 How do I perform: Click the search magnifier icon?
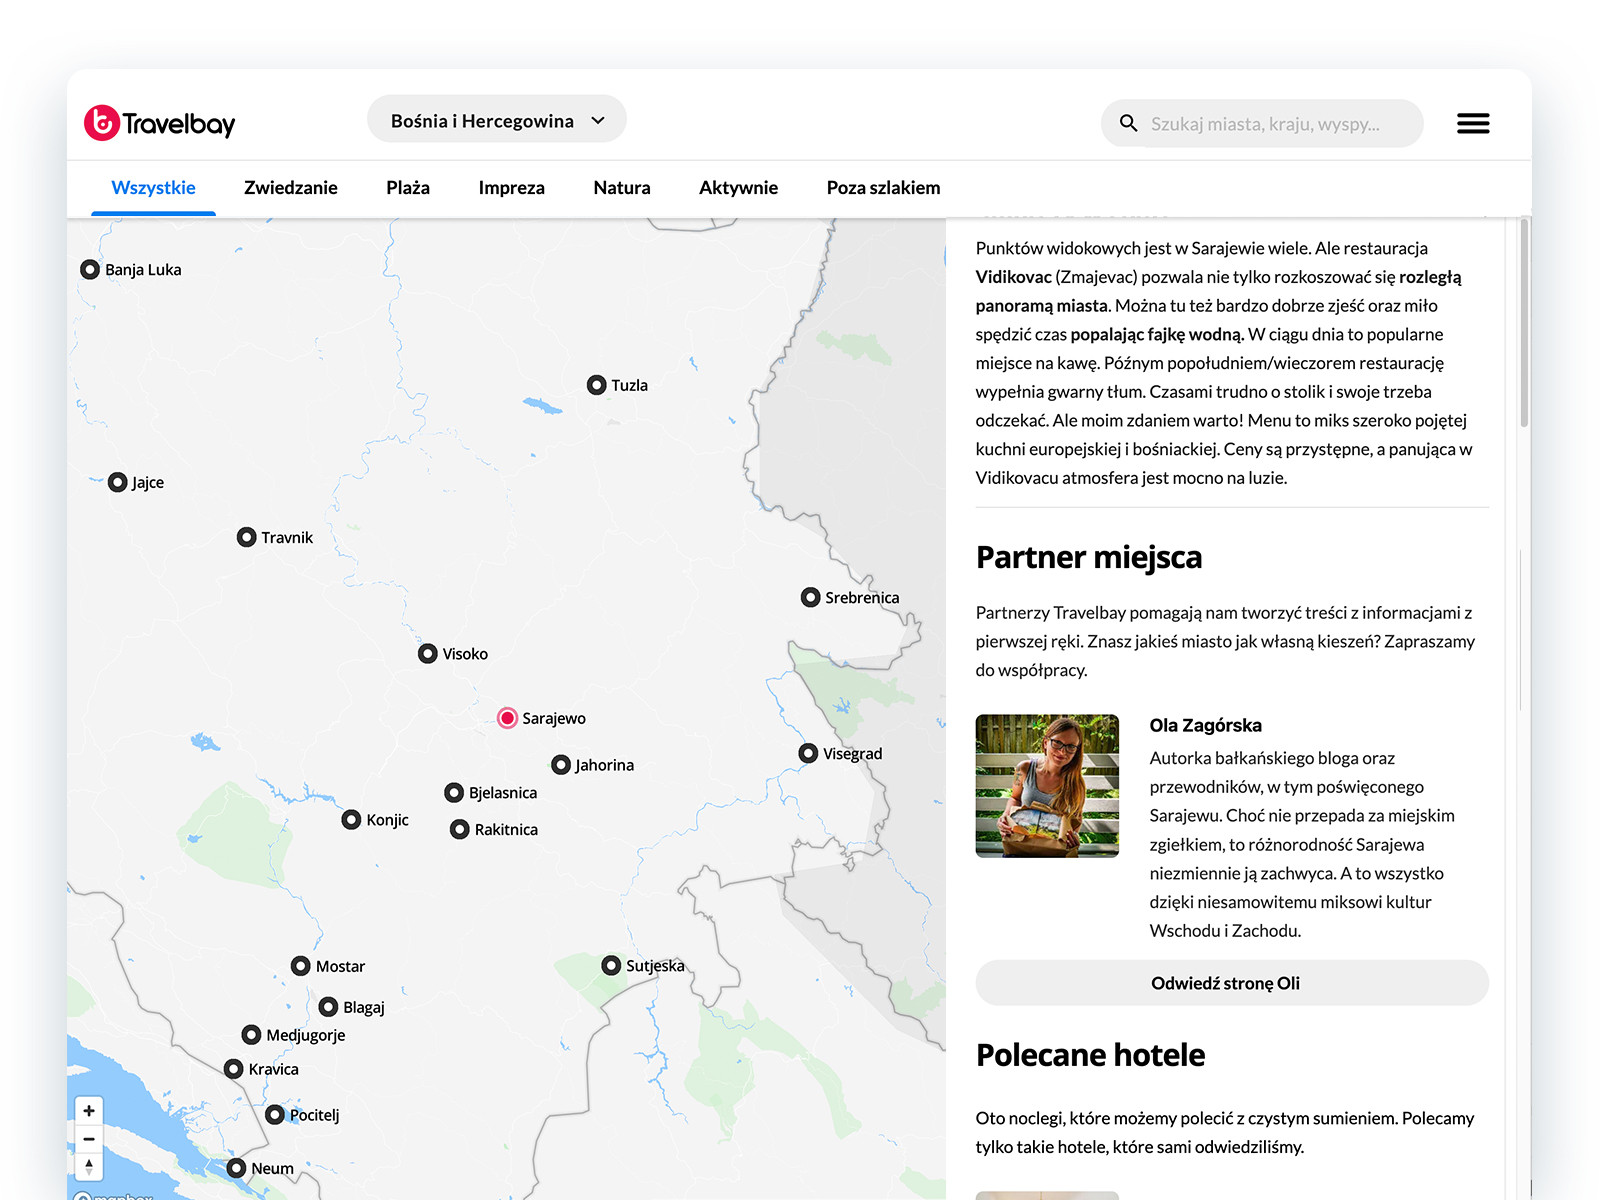click(x=1128, y=123)
